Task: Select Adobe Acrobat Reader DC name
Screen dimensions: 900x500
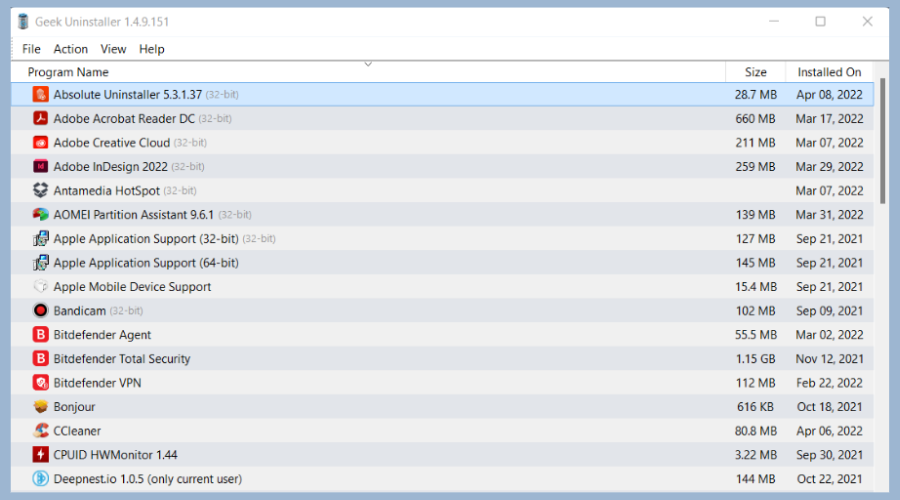Action: coord(124,119)
